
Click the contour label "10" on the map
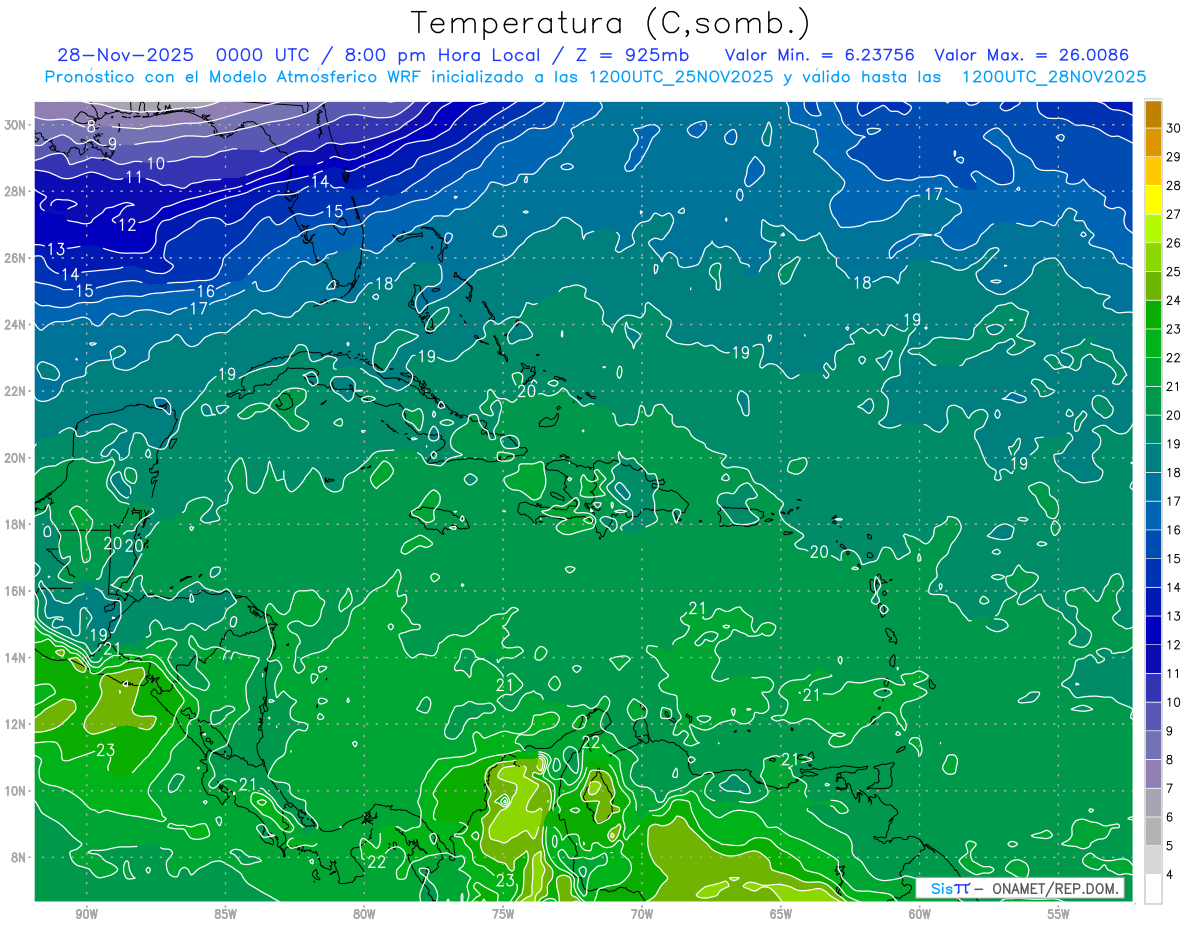156,163
